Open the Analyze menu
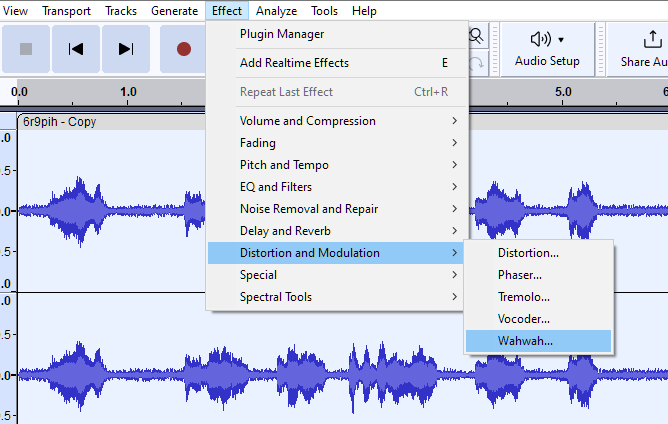The height and width of the screenshot is (424, 668). coord(276,11)
